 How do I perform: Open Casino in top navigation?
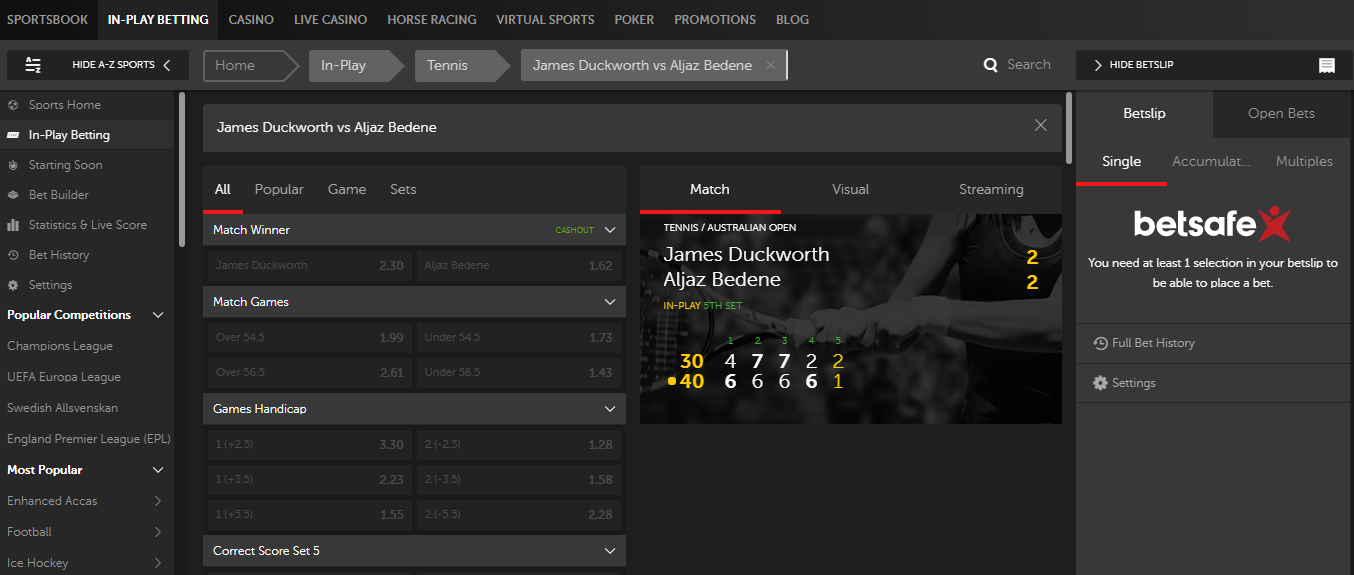coord(251,19)
